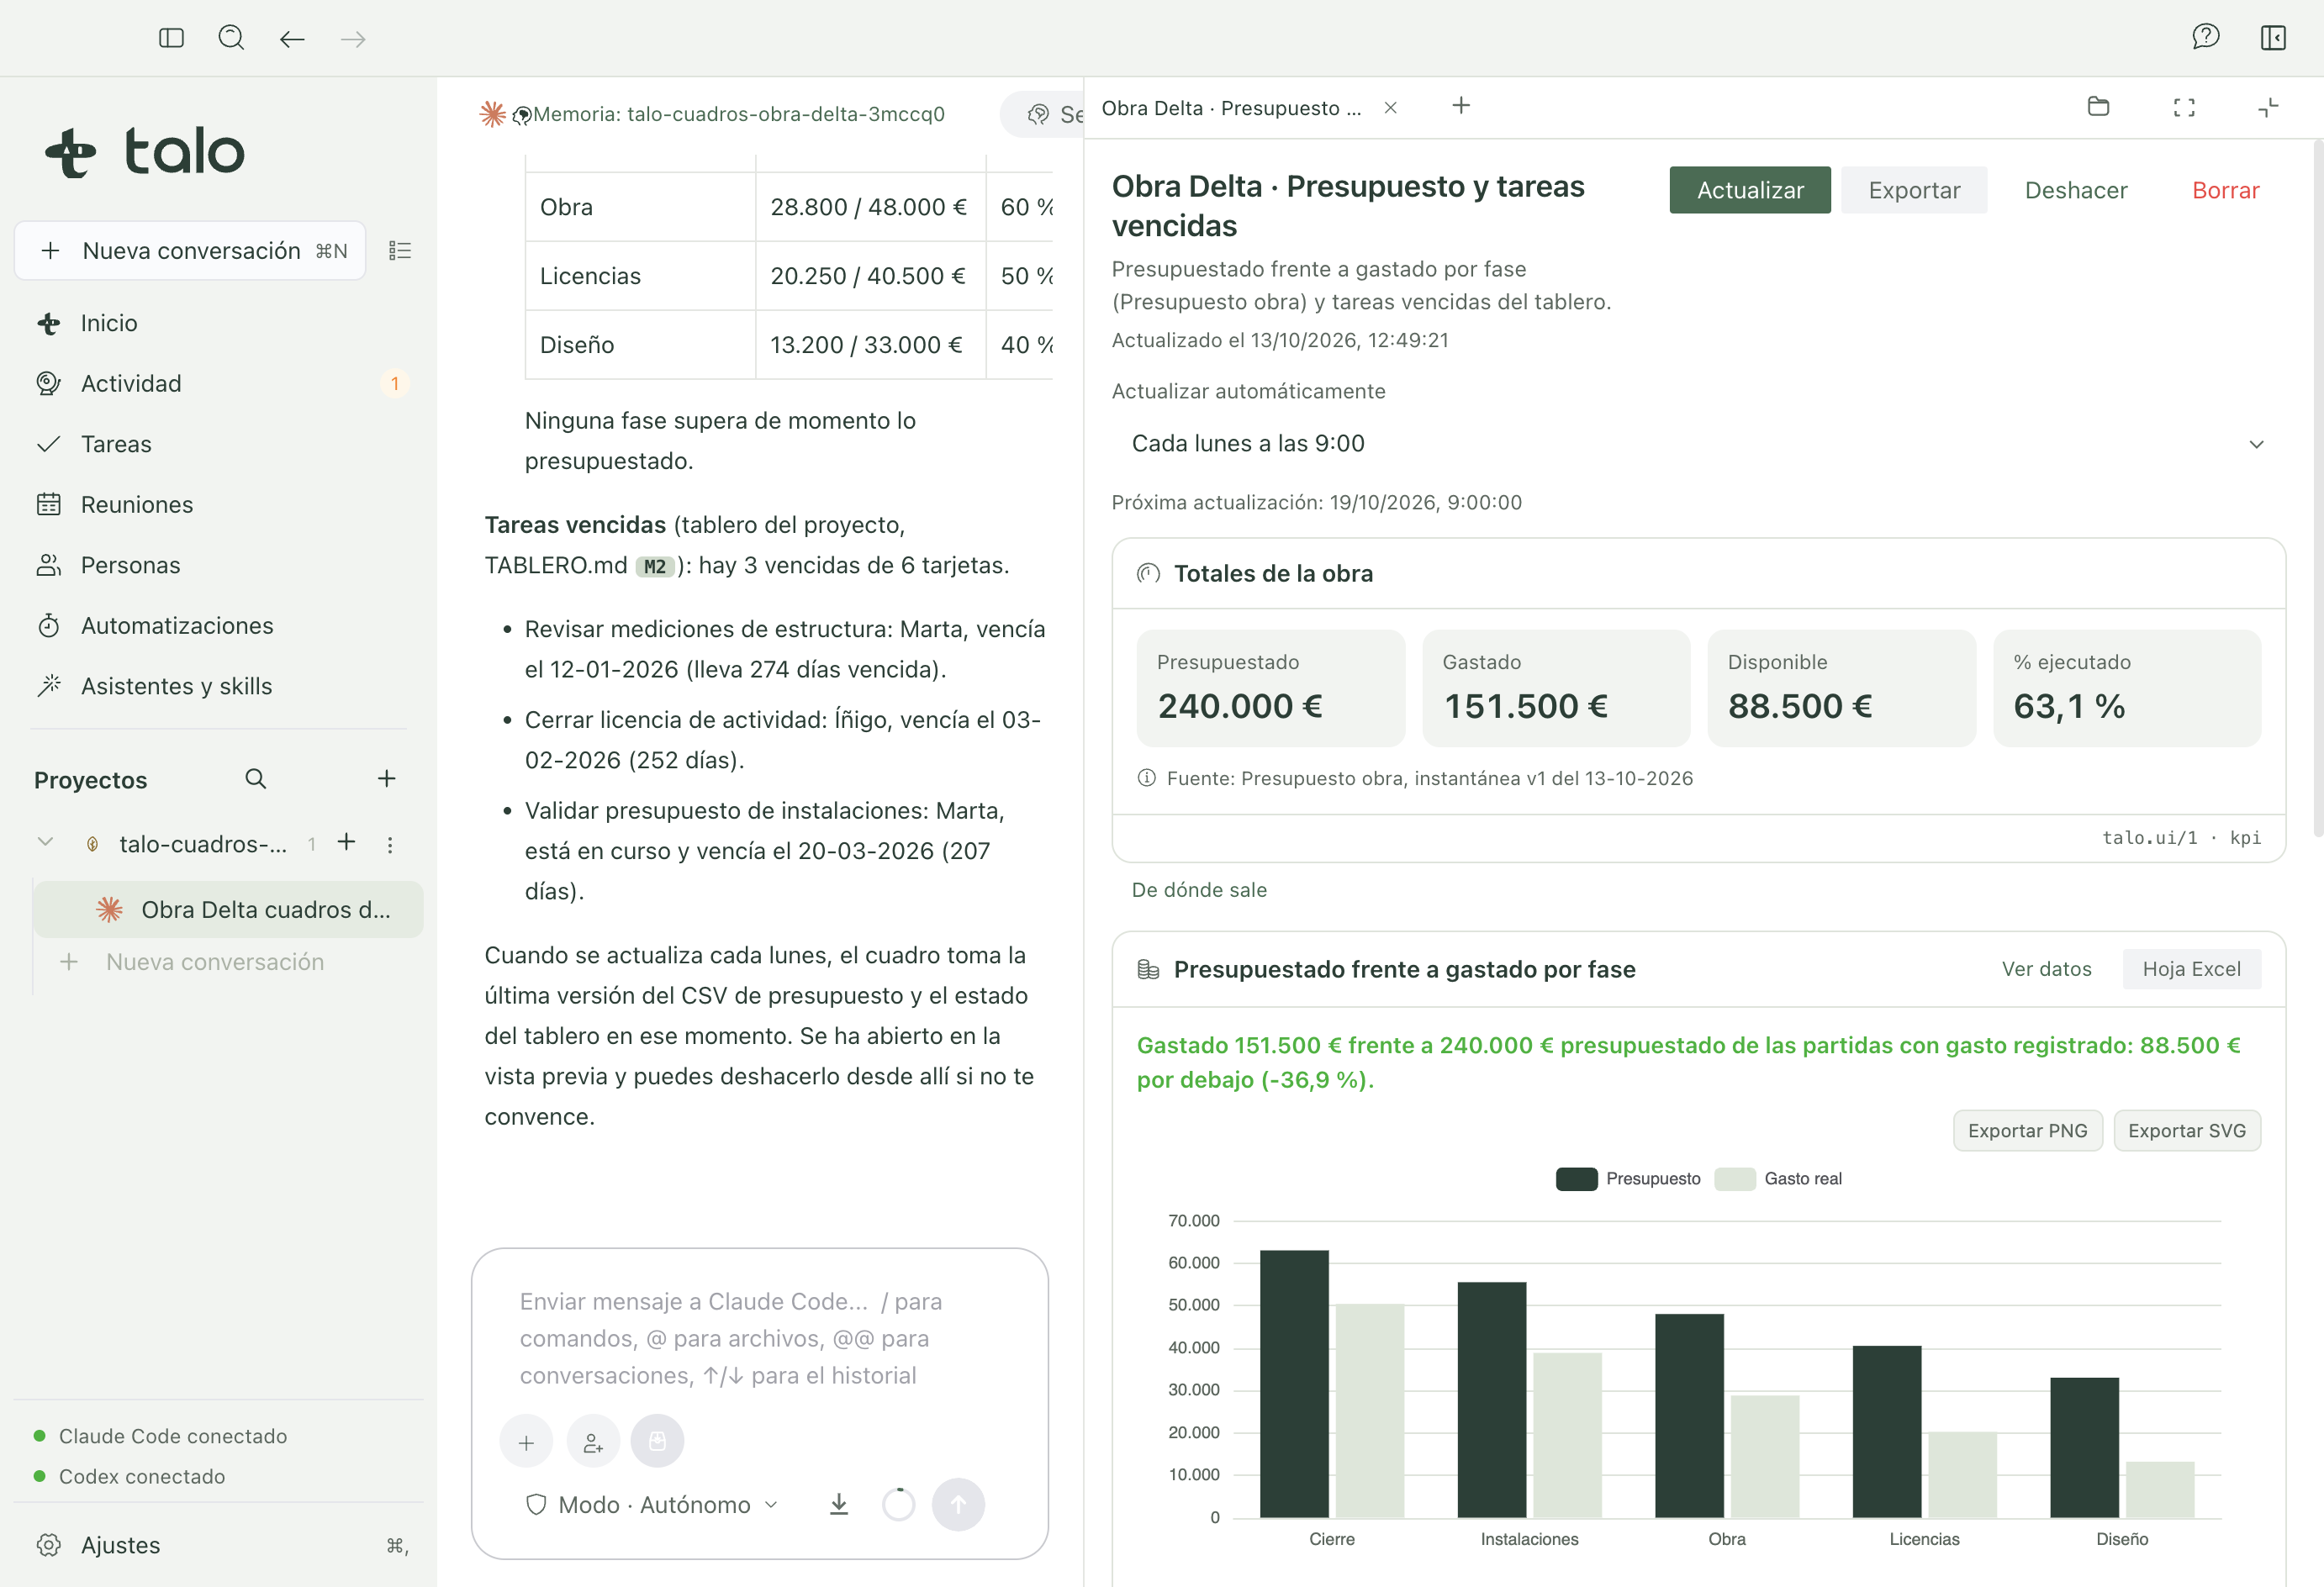This screenshot has height=1587, width=2324.
Task: Open Tareas in the sidebar
Action: pyautogui.click(x=220, y=444)
